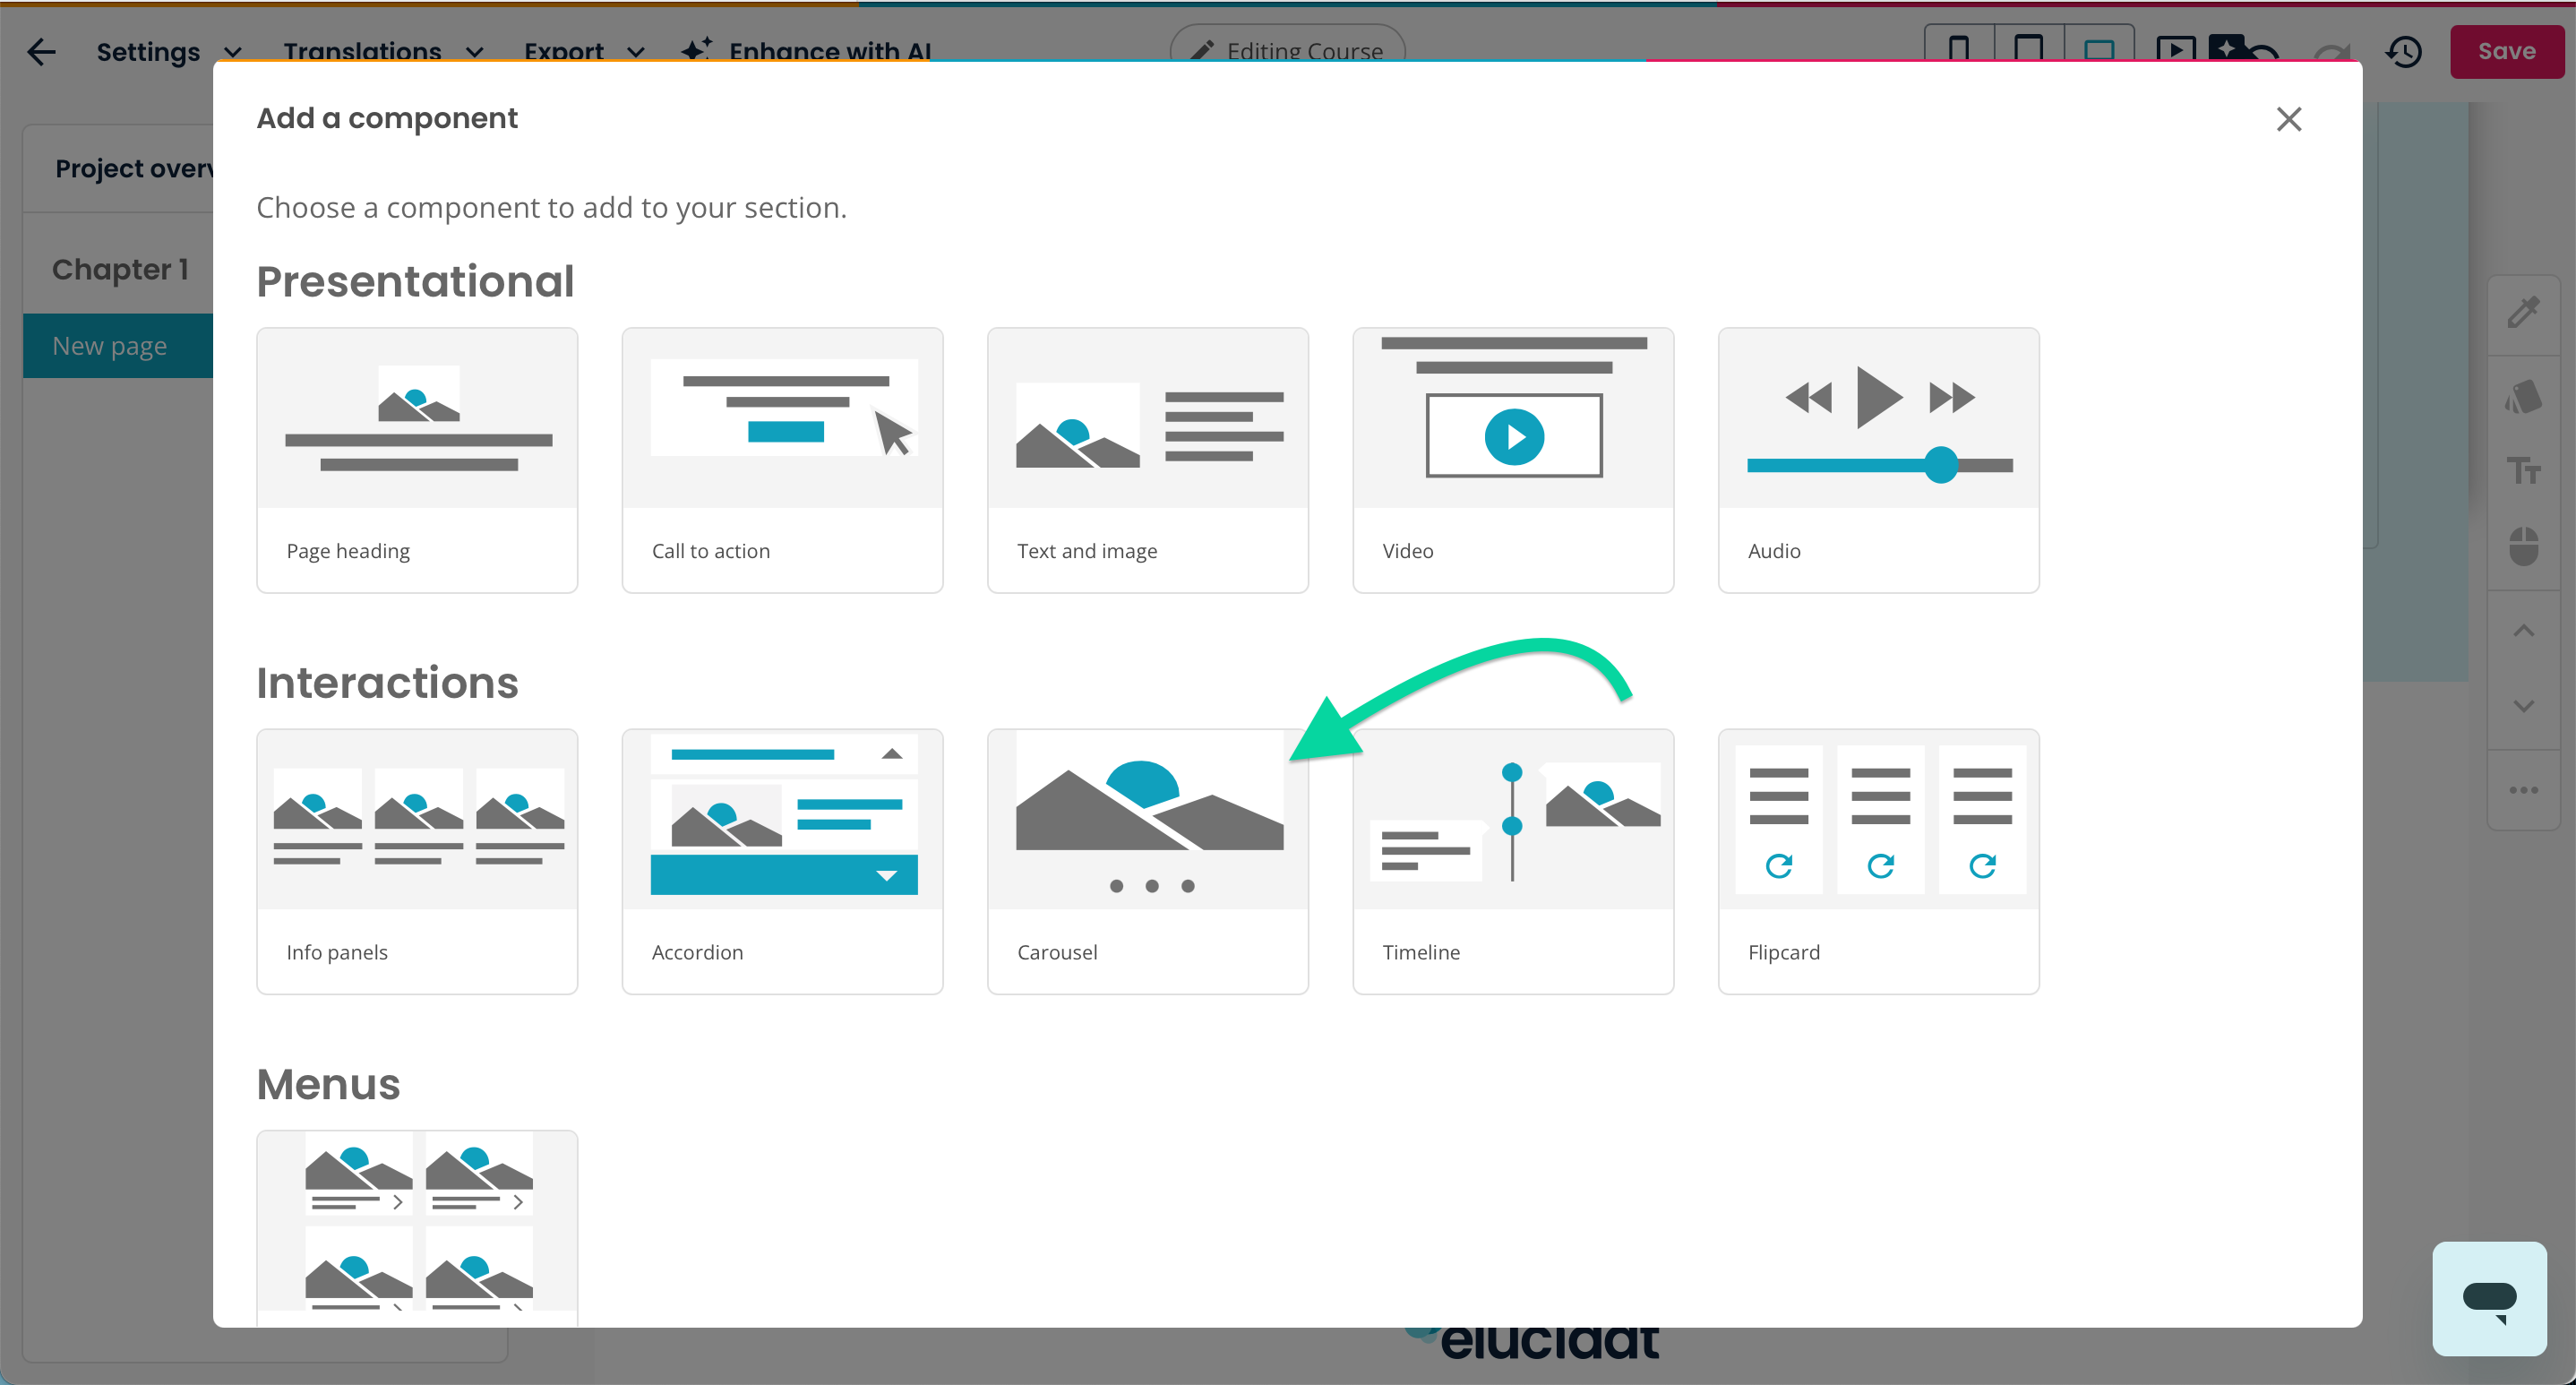2576x1385 pixels.
Task: Select New page in the sidebar
Action: tap(118, 346)
